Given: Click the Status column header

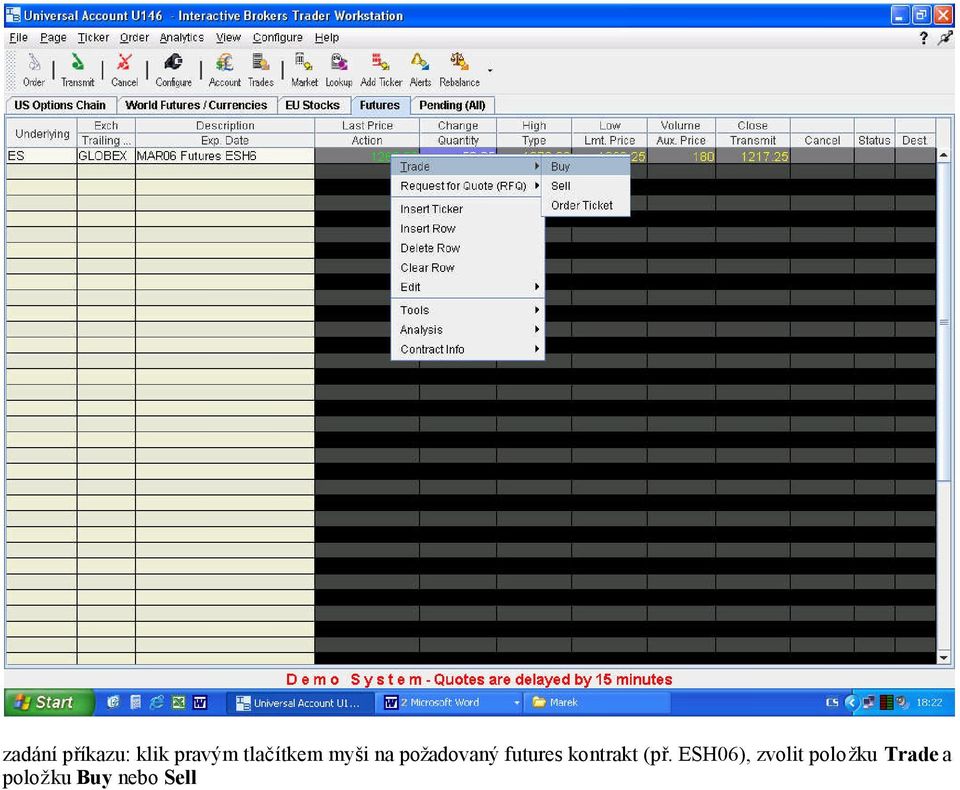Looking at the screenshot, I should coord(874,140).
